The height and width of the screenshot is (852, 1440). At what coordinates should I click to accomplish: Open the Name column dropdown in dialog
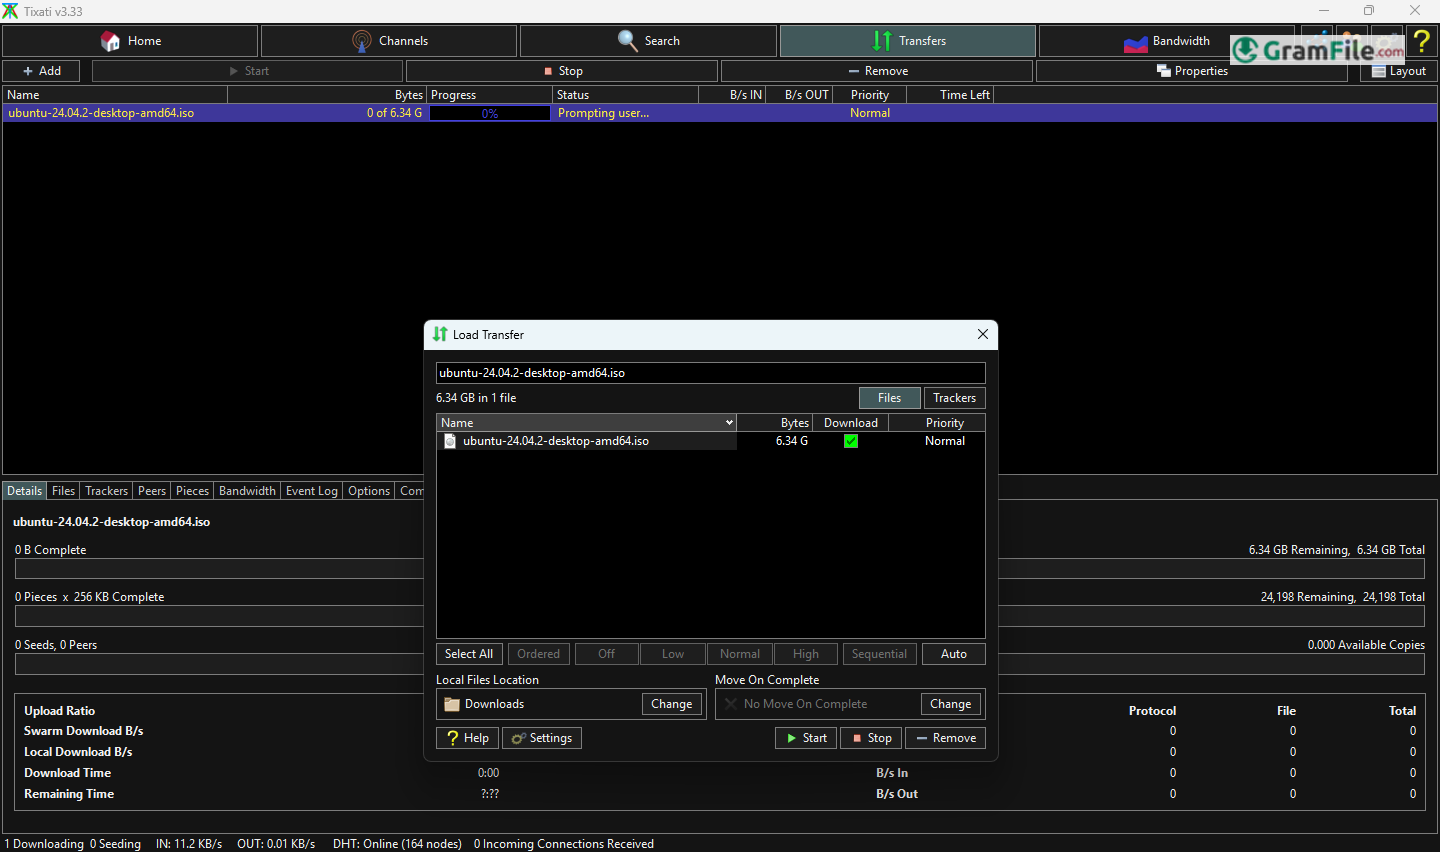[x=729, y=423]
